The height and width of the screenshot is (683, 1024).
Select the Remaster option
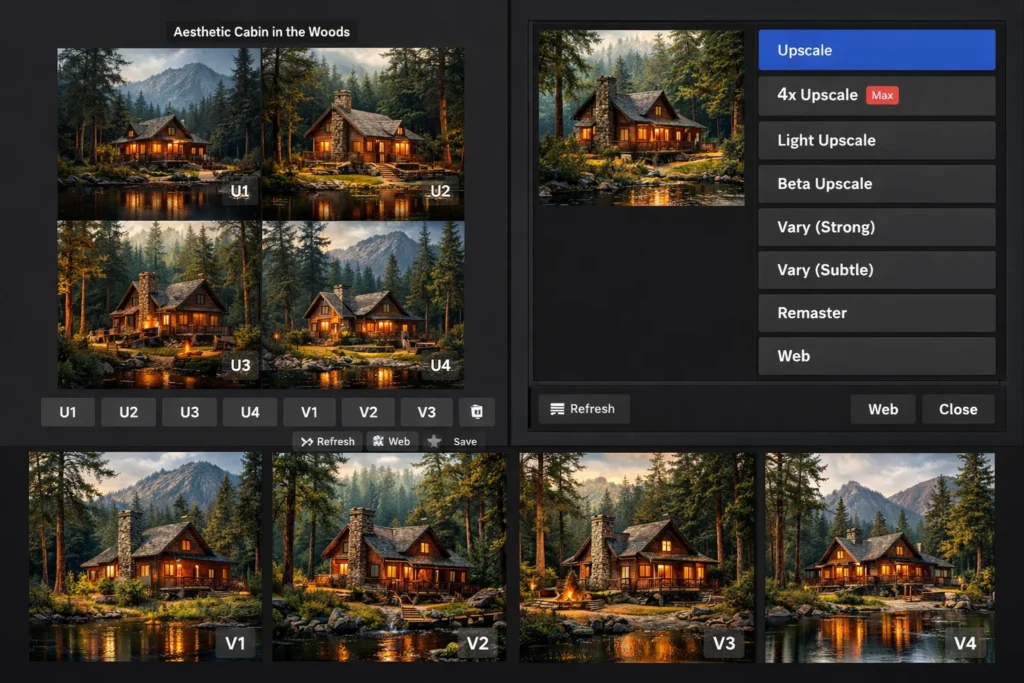pyautogui.click(x=876, y=313)
